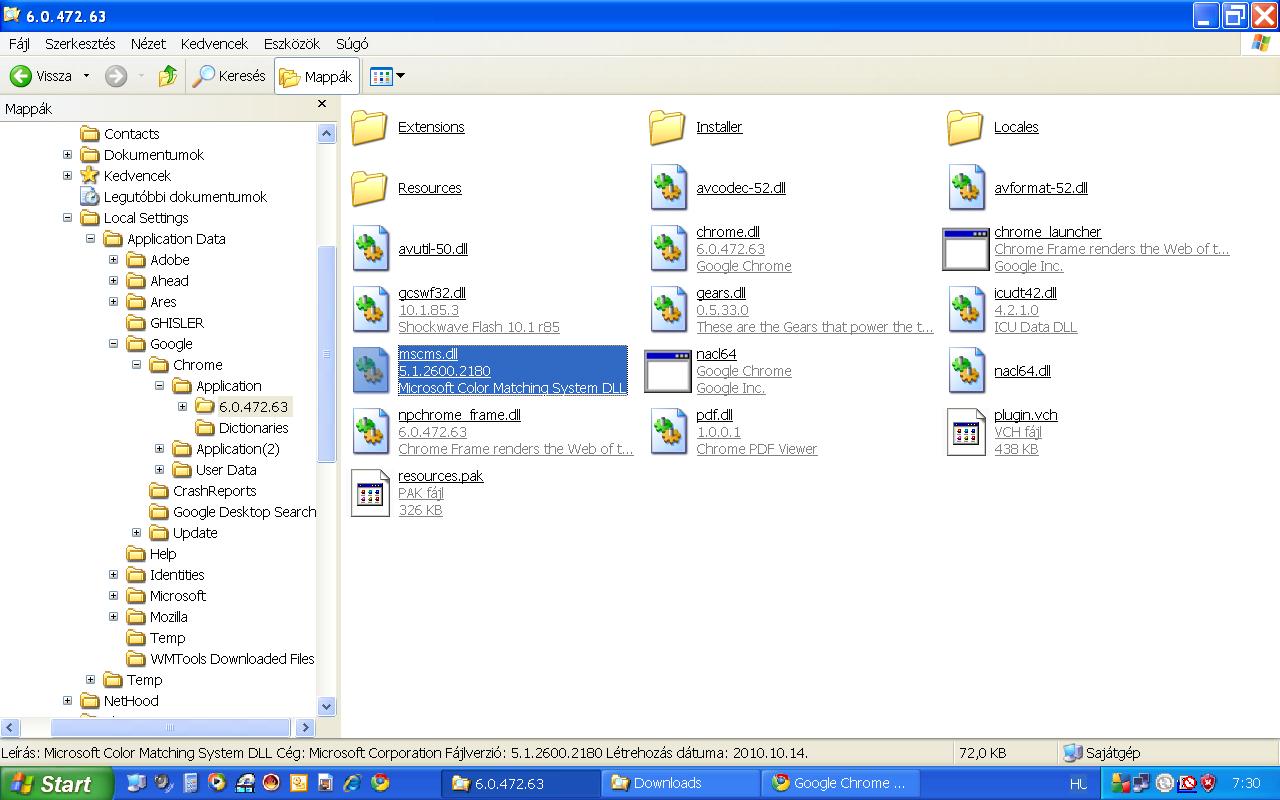Click the HU language indicator
1280x800 pixels.
pos(1078,784)
